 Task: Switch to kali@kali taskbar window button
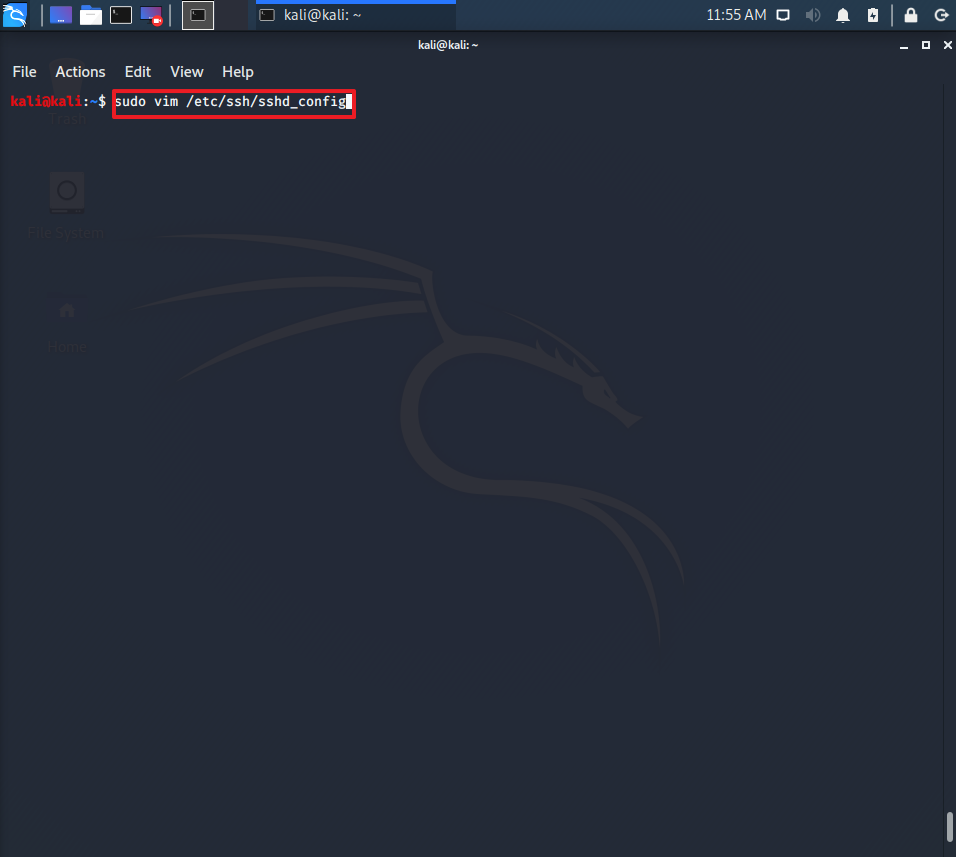355,15
